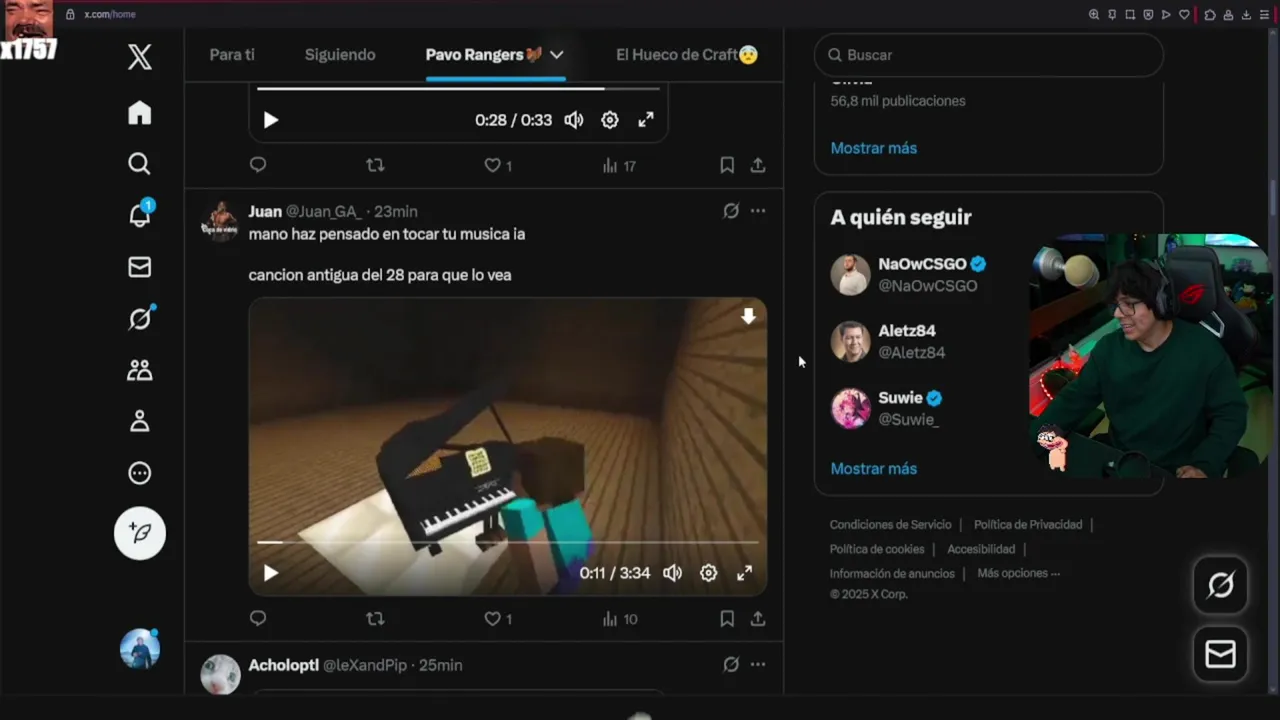Image resolution: width=1280 pixels, height=720 pixels.
Task: Bookmark the post with 17 views
Action: [727, 165]
